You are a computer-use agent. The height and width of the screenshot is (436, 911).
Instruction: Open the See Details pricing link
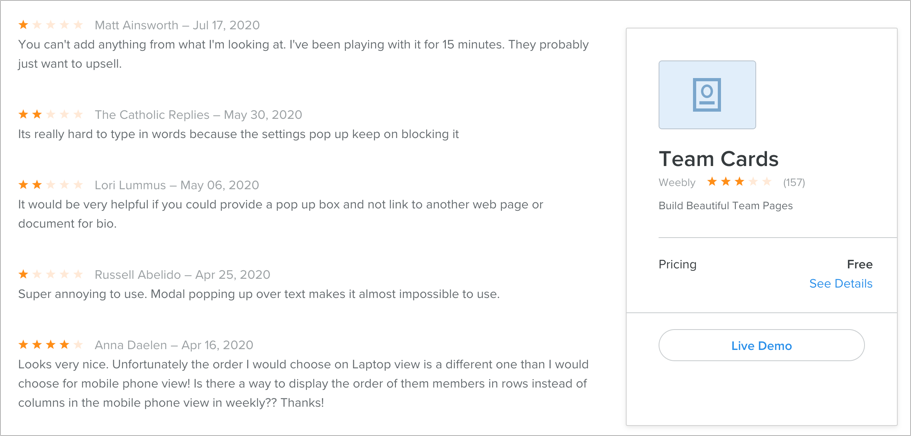tap(840, 284)
